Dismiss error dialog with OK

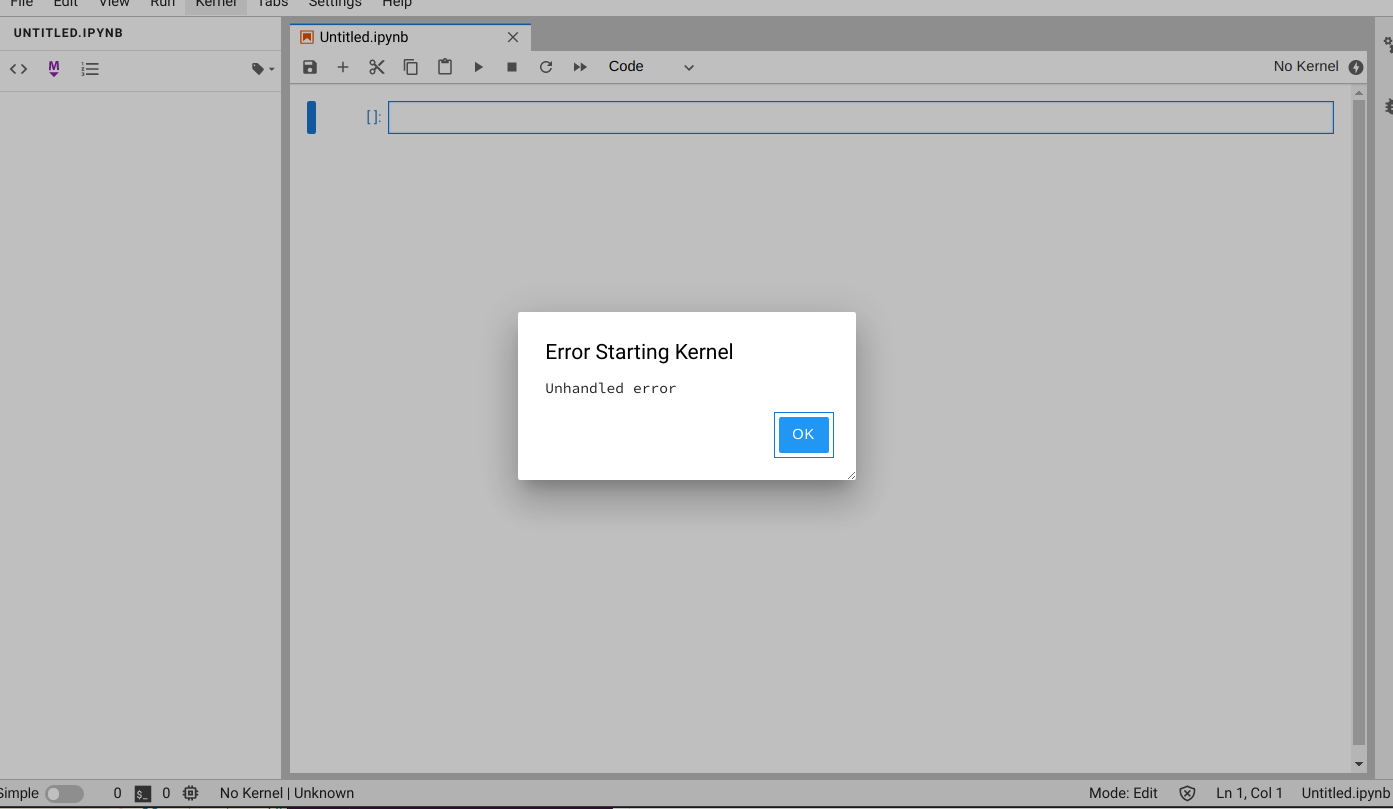pyautogui.click(x=803, y=434)
